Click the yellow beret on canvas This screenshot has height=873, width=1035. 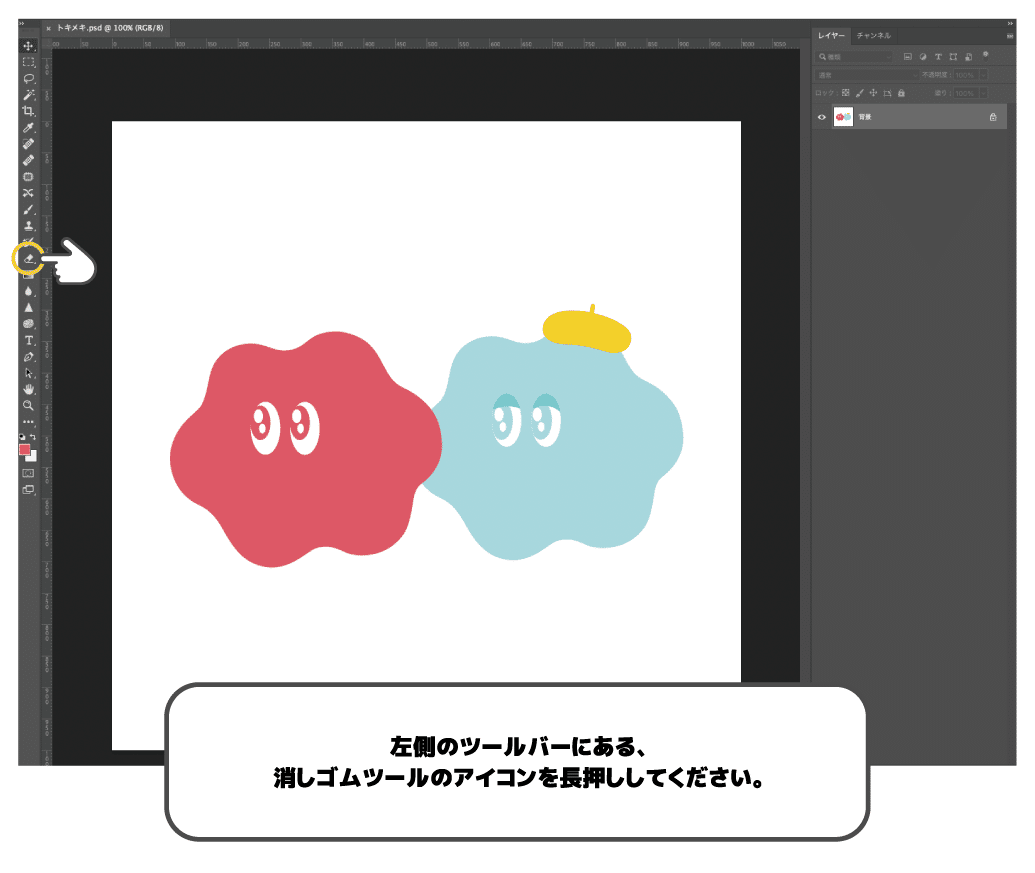click(587, 329)
